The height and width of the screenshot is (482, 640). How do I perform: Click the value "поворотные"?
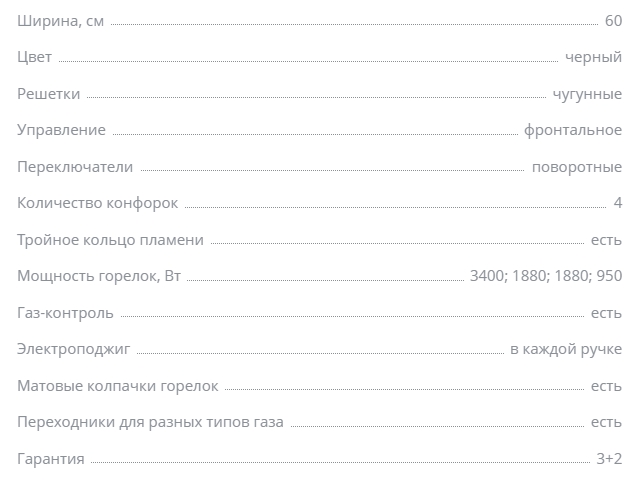(577, 167)
